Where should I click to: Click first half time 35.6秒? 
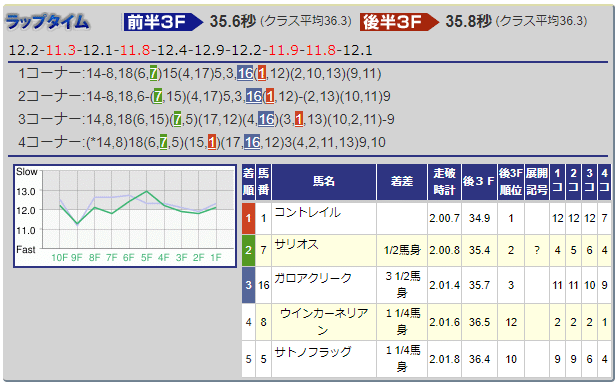233,22
